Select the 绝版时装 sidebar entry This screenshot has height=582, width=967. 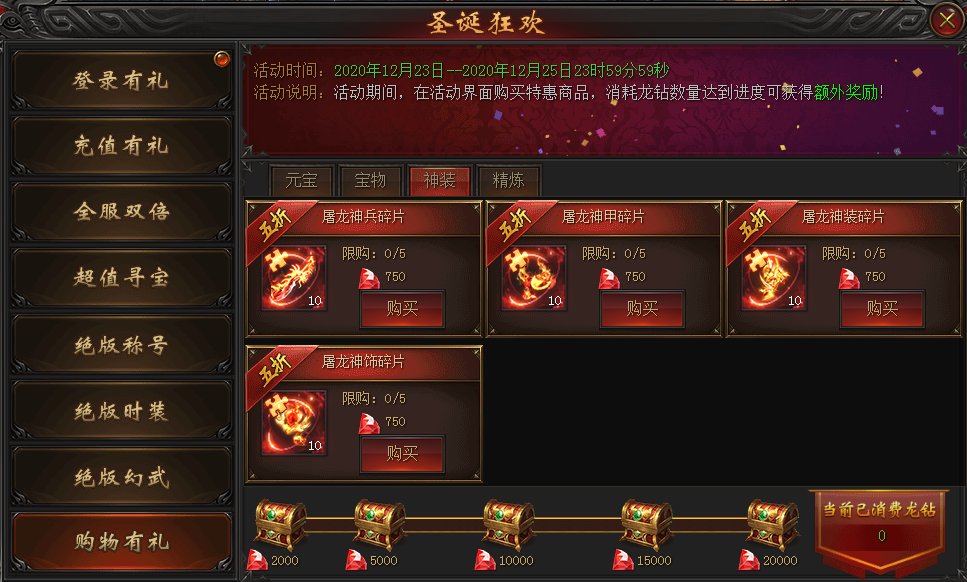[x=121, y=411]
